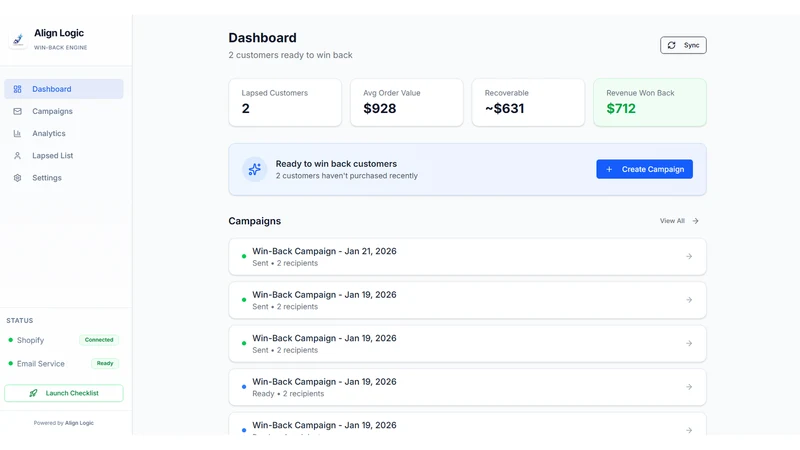
Task: Click green status dot beside Shopify
Action: click(x=11, y=340)
